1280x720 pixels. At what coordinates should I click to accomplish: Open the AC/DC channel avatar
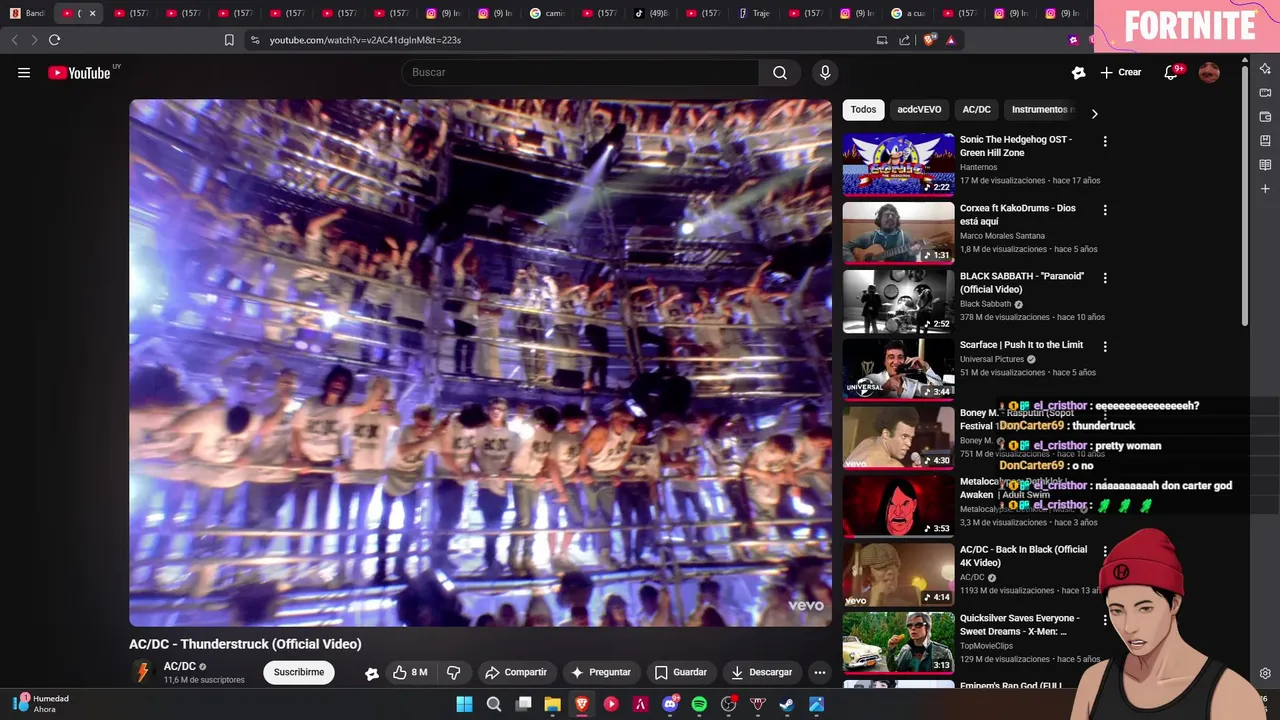(x=144, y=672)
